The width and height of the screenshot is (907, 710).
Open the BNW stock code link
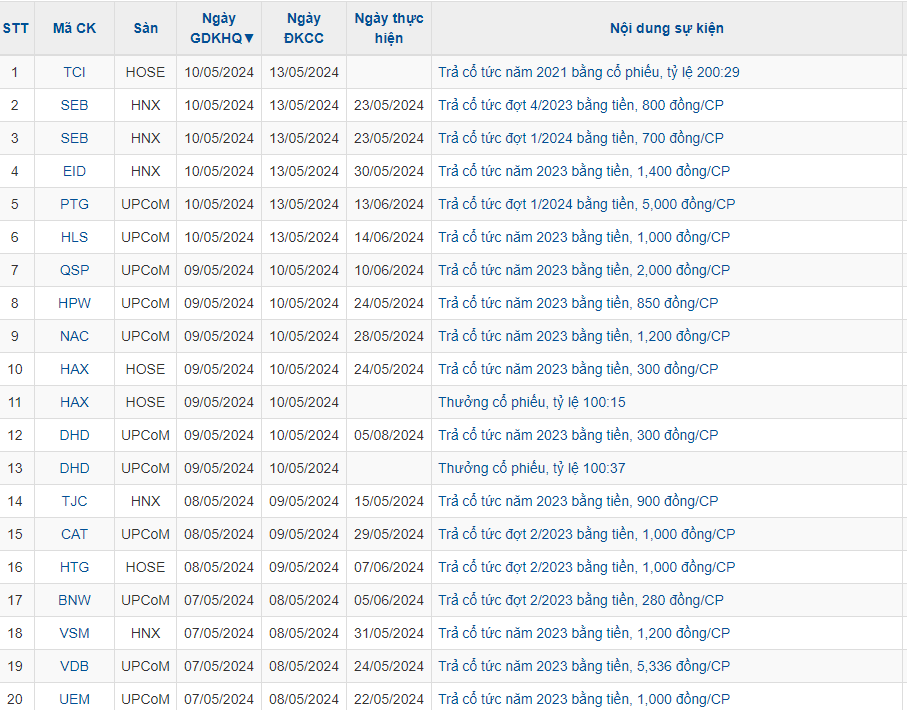tap(74, 600)
